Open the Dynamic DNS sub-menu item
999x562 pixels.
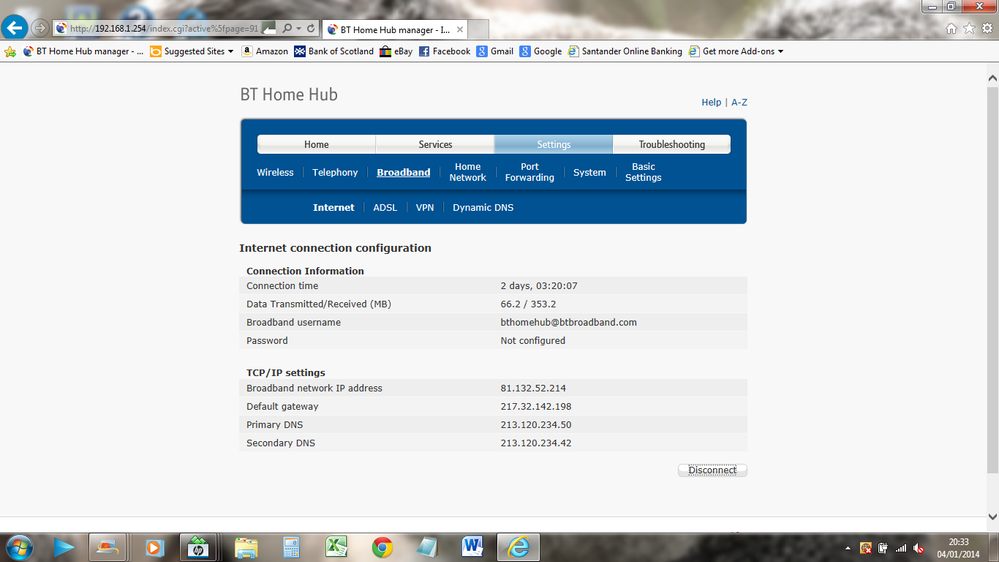pyautogui.click(x=483, y=208)
